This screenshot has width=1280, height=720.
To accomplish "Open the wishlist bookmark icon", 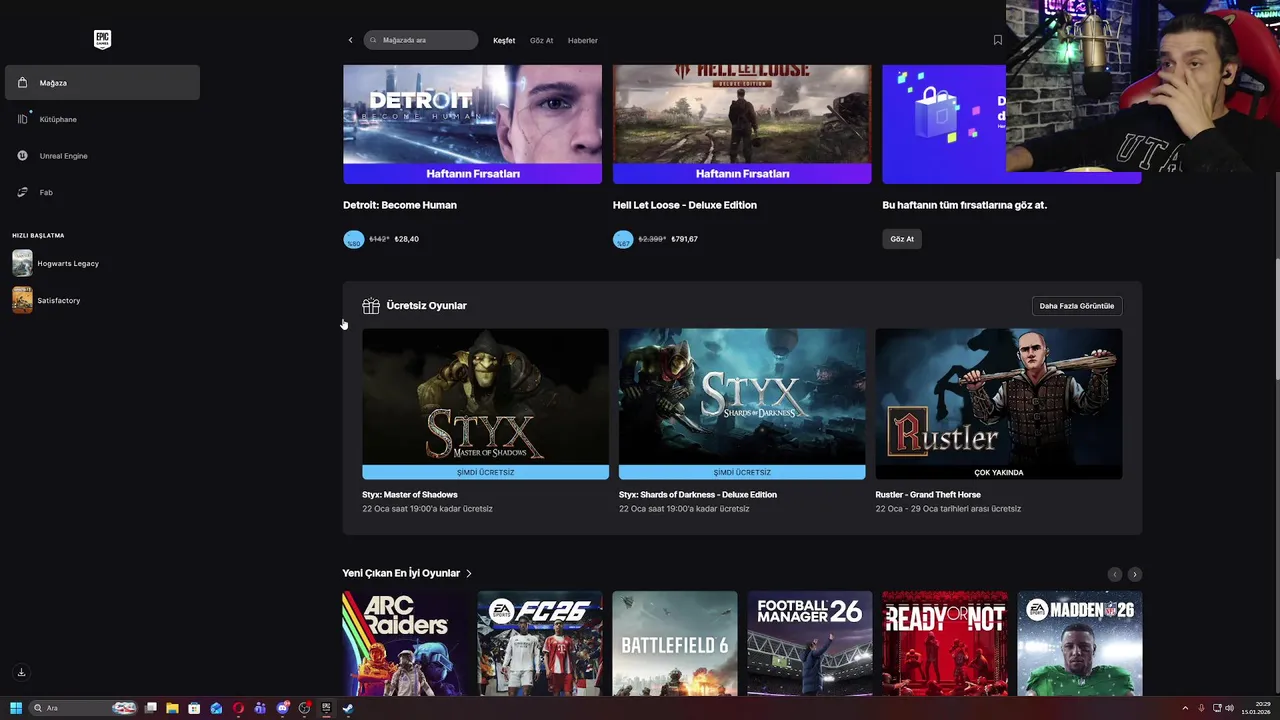I will click(997, 40).
